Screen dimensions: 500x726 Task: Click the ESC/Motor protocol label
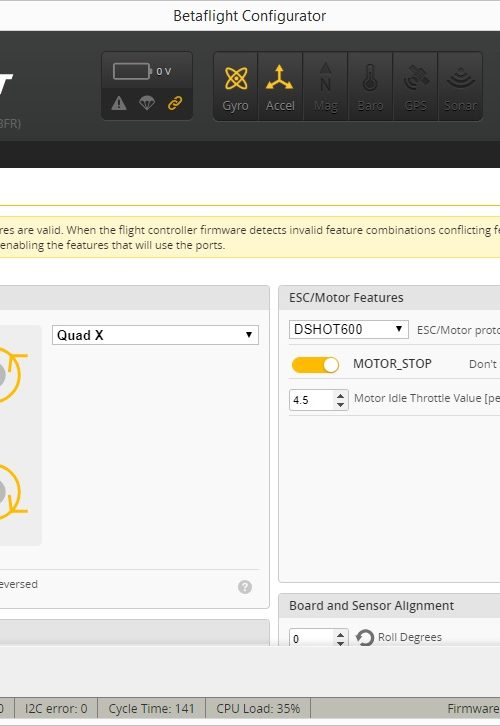(x=458, y=330)
